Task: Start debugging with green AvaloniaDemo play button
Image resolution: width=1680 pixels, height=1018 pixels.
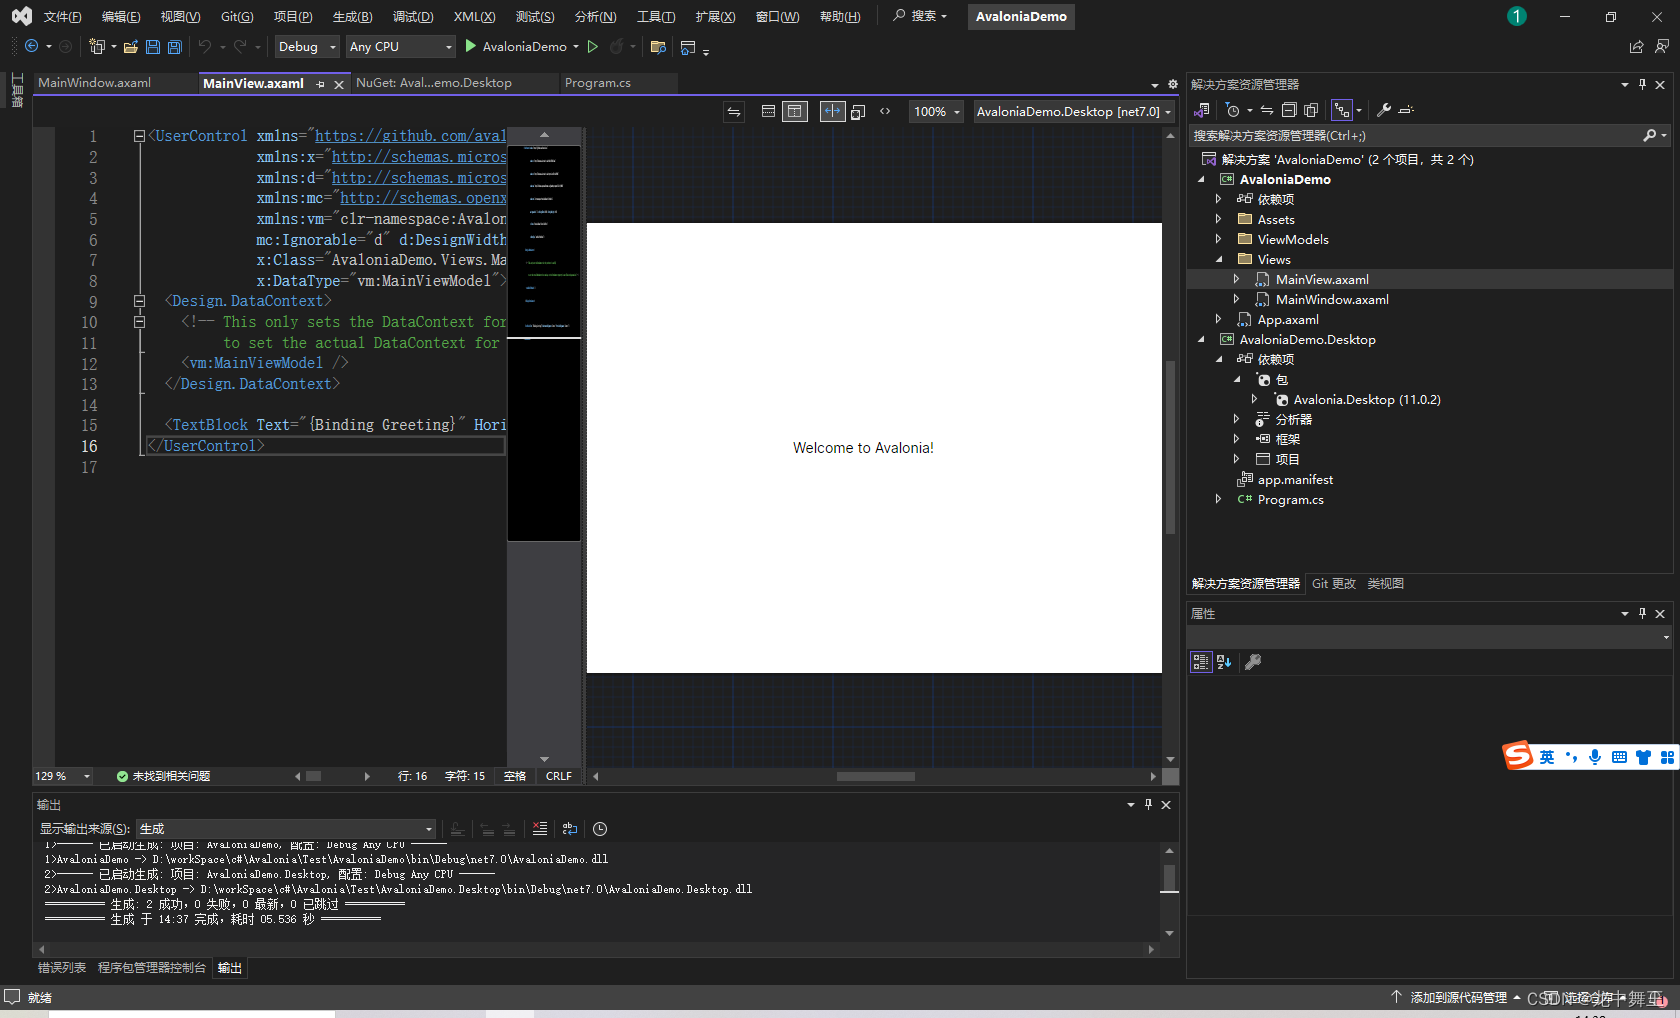Action: tap(515, 47)
